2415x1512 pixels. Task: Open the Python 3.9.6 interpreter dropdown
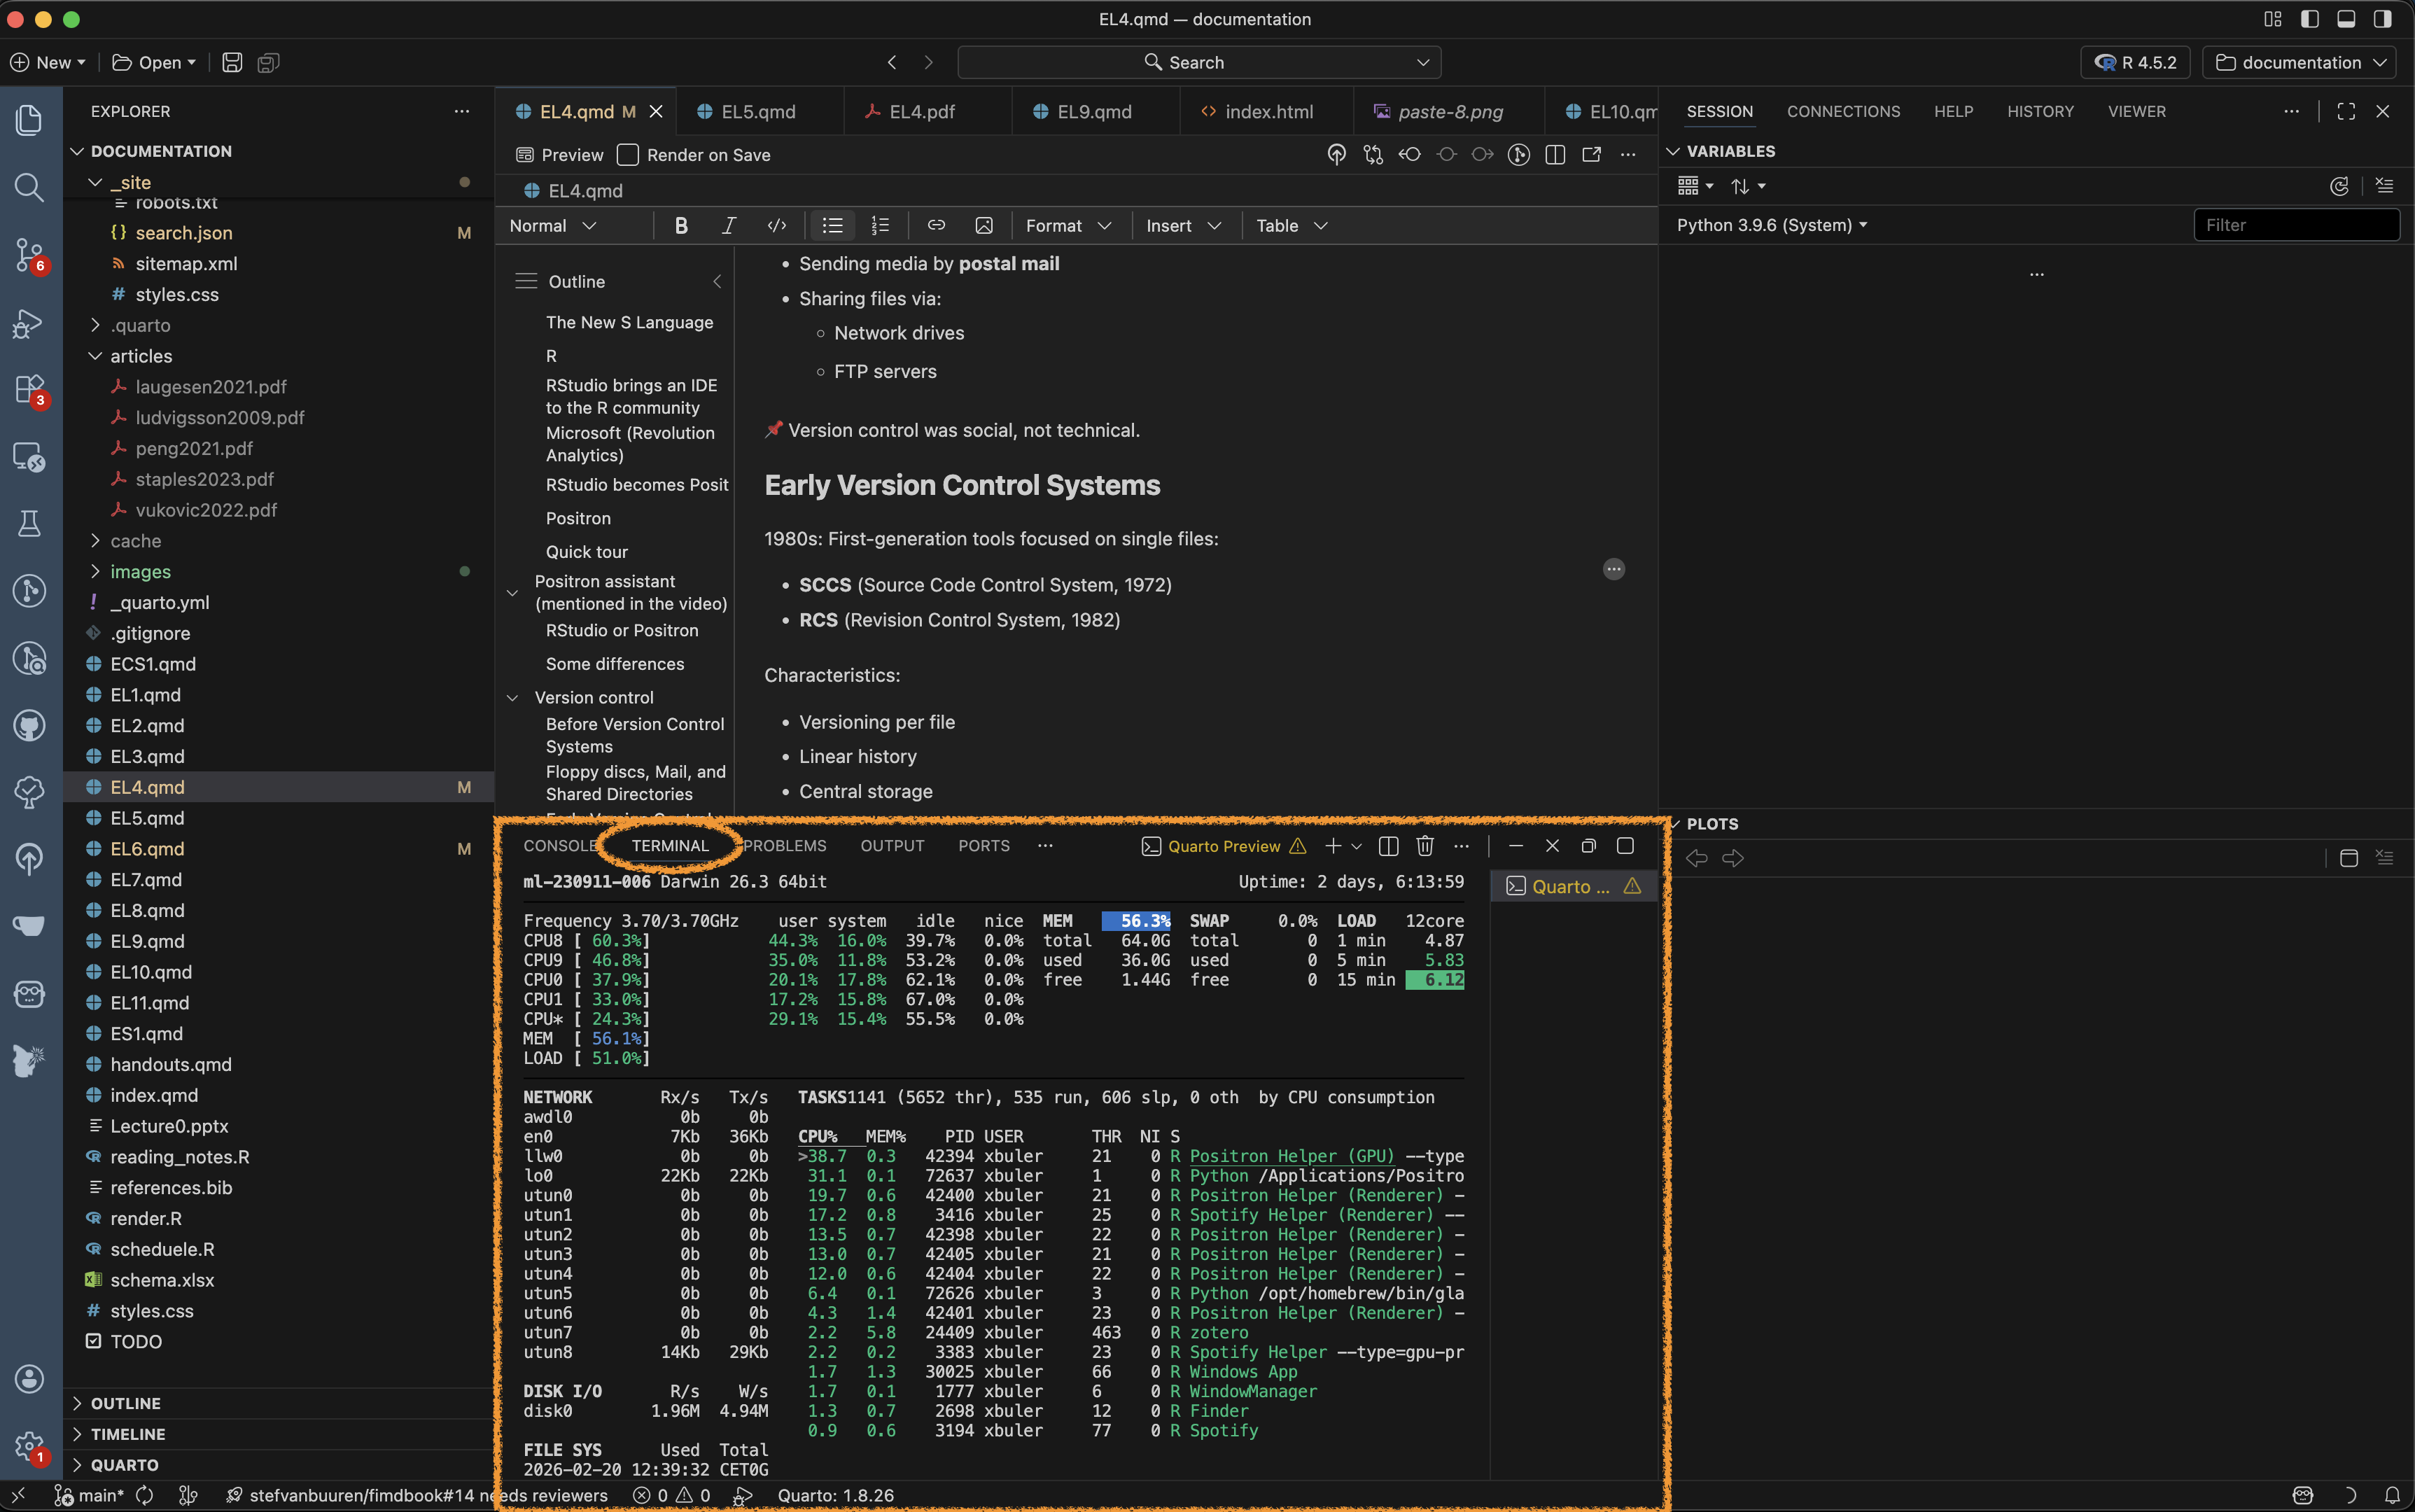1771,225
